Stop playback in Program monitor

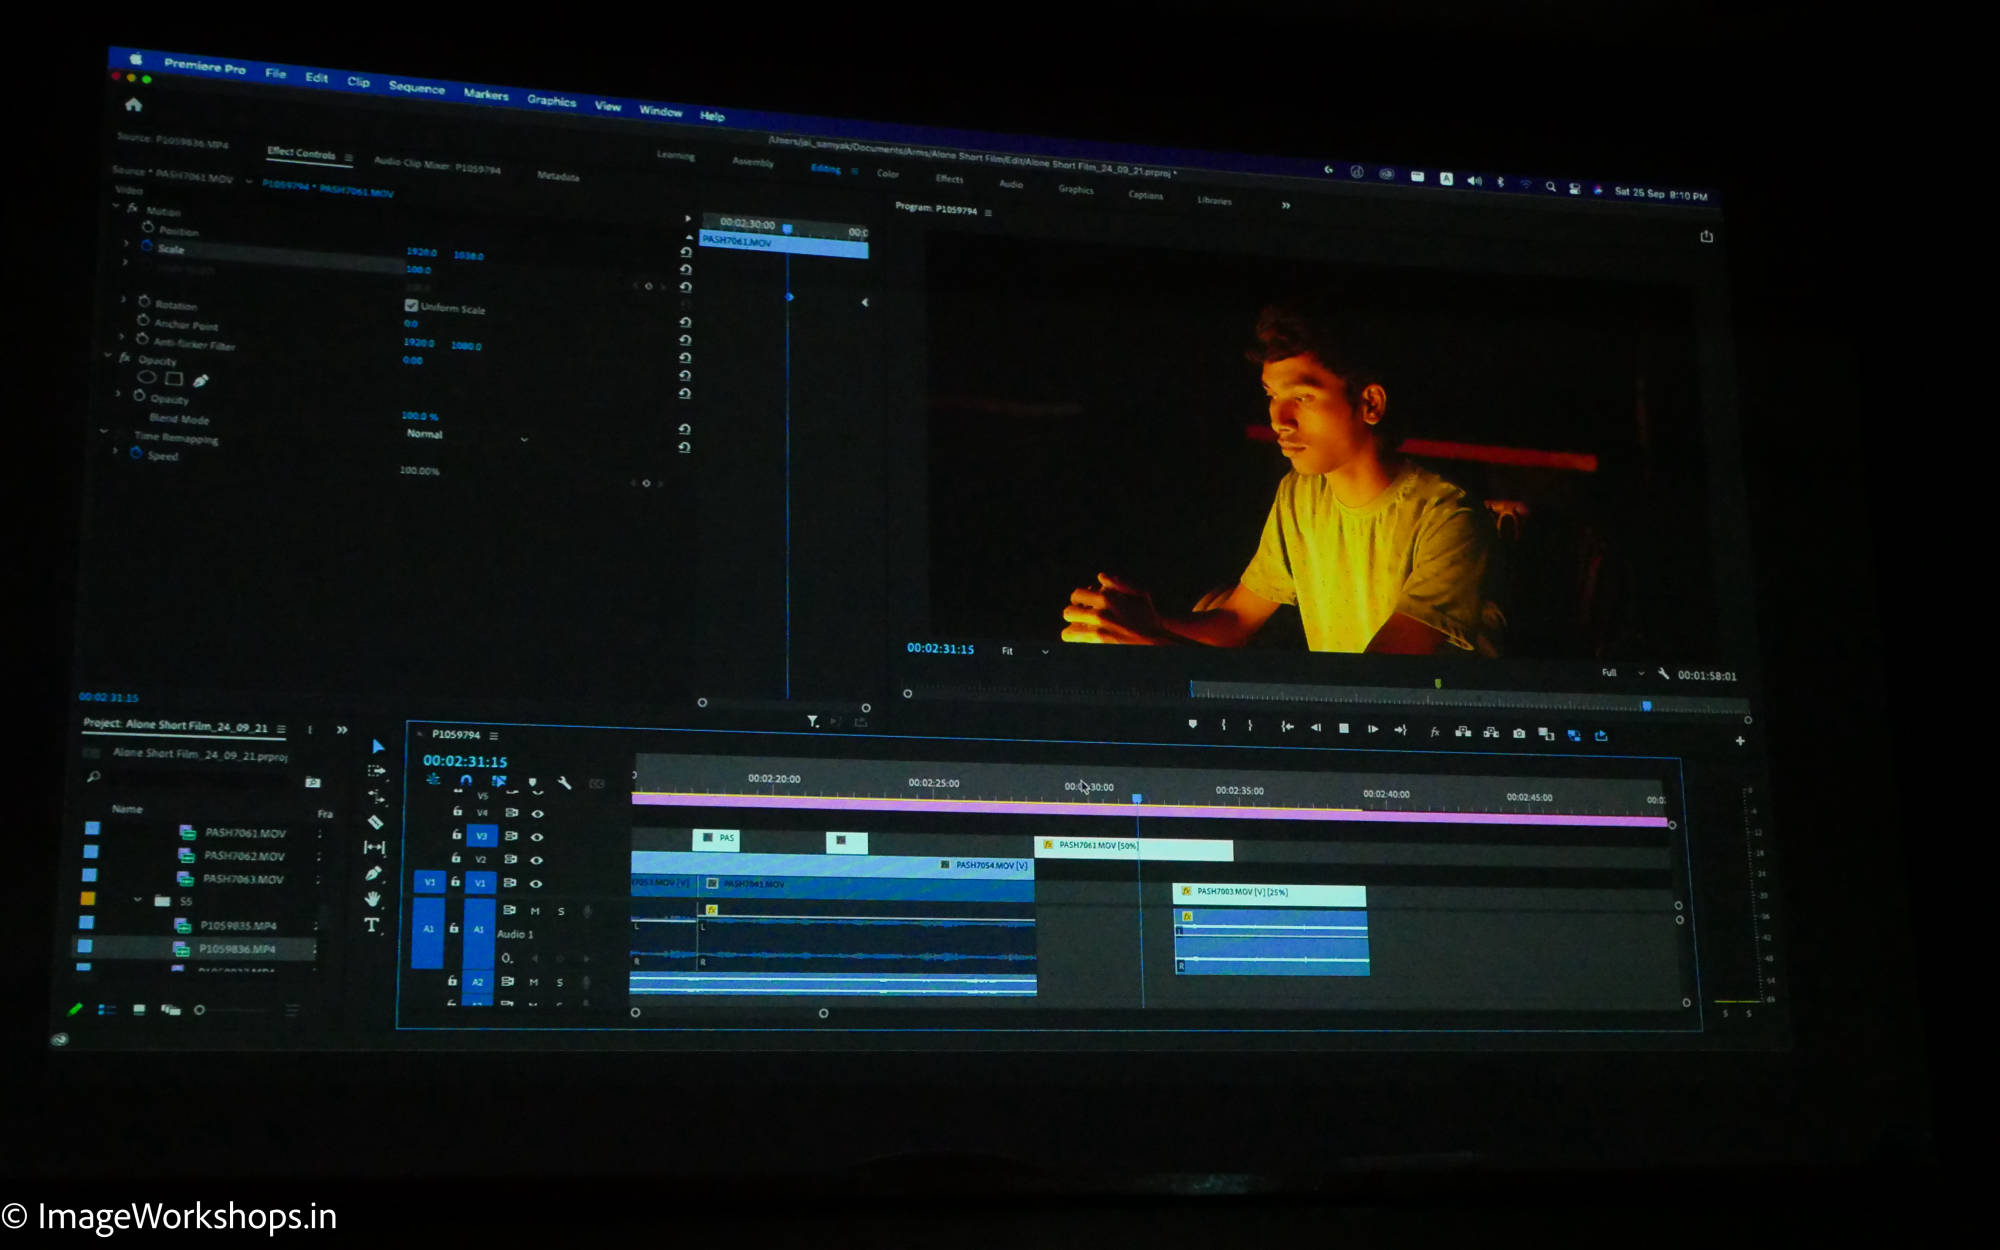point(1344,728)
